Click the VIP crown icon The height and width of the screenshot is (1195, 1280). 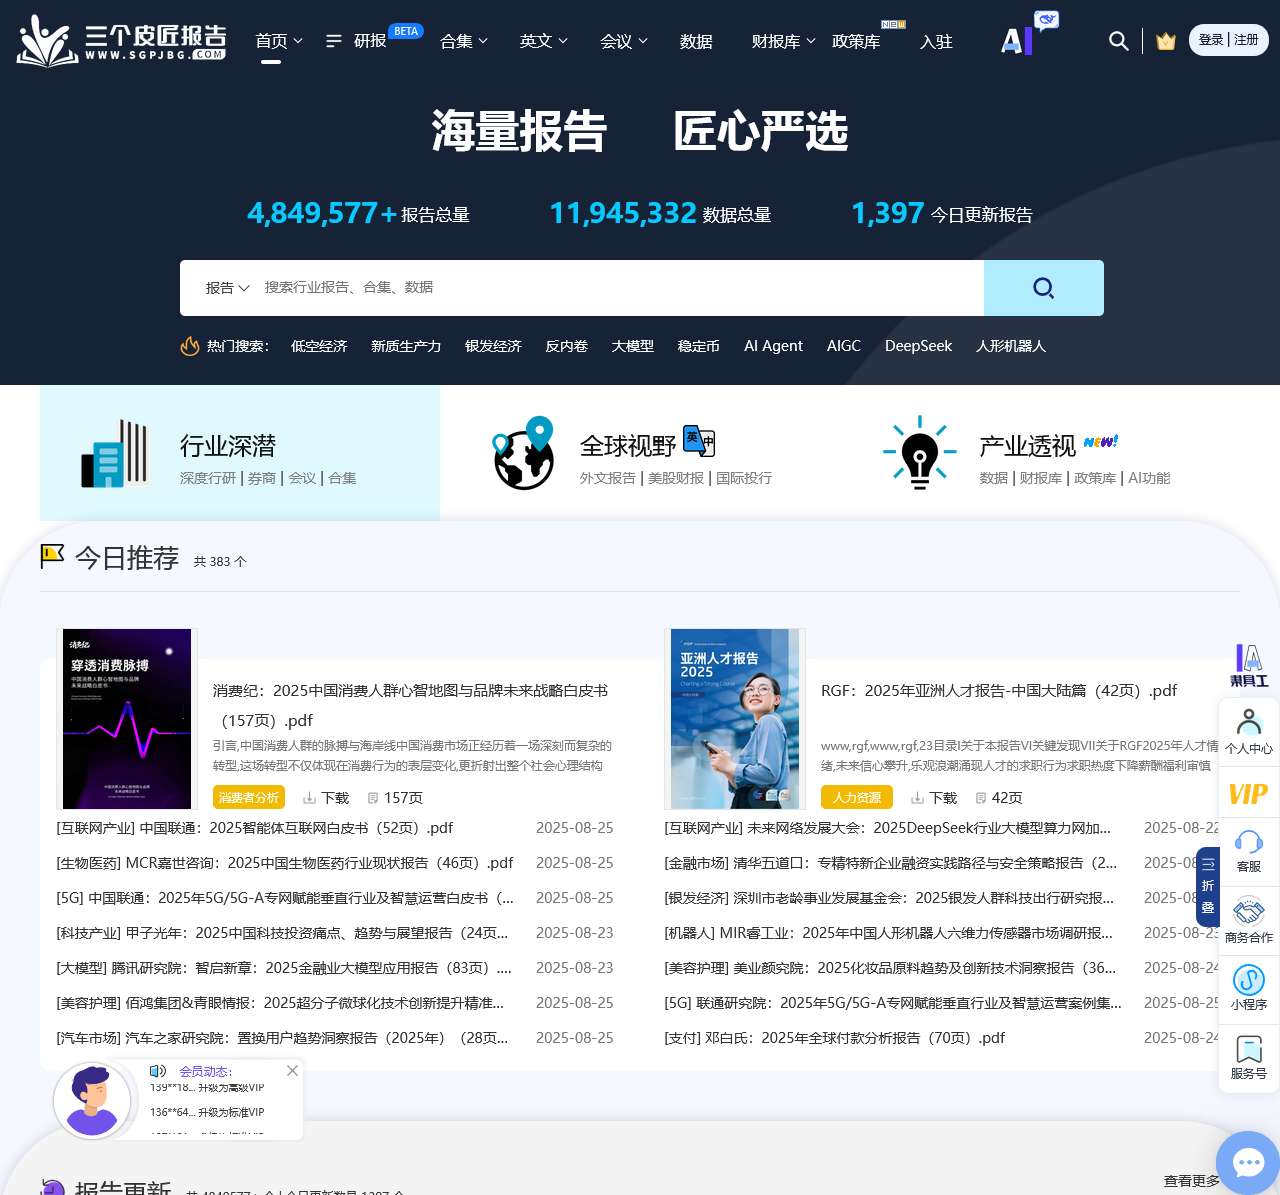point(1165,41)
